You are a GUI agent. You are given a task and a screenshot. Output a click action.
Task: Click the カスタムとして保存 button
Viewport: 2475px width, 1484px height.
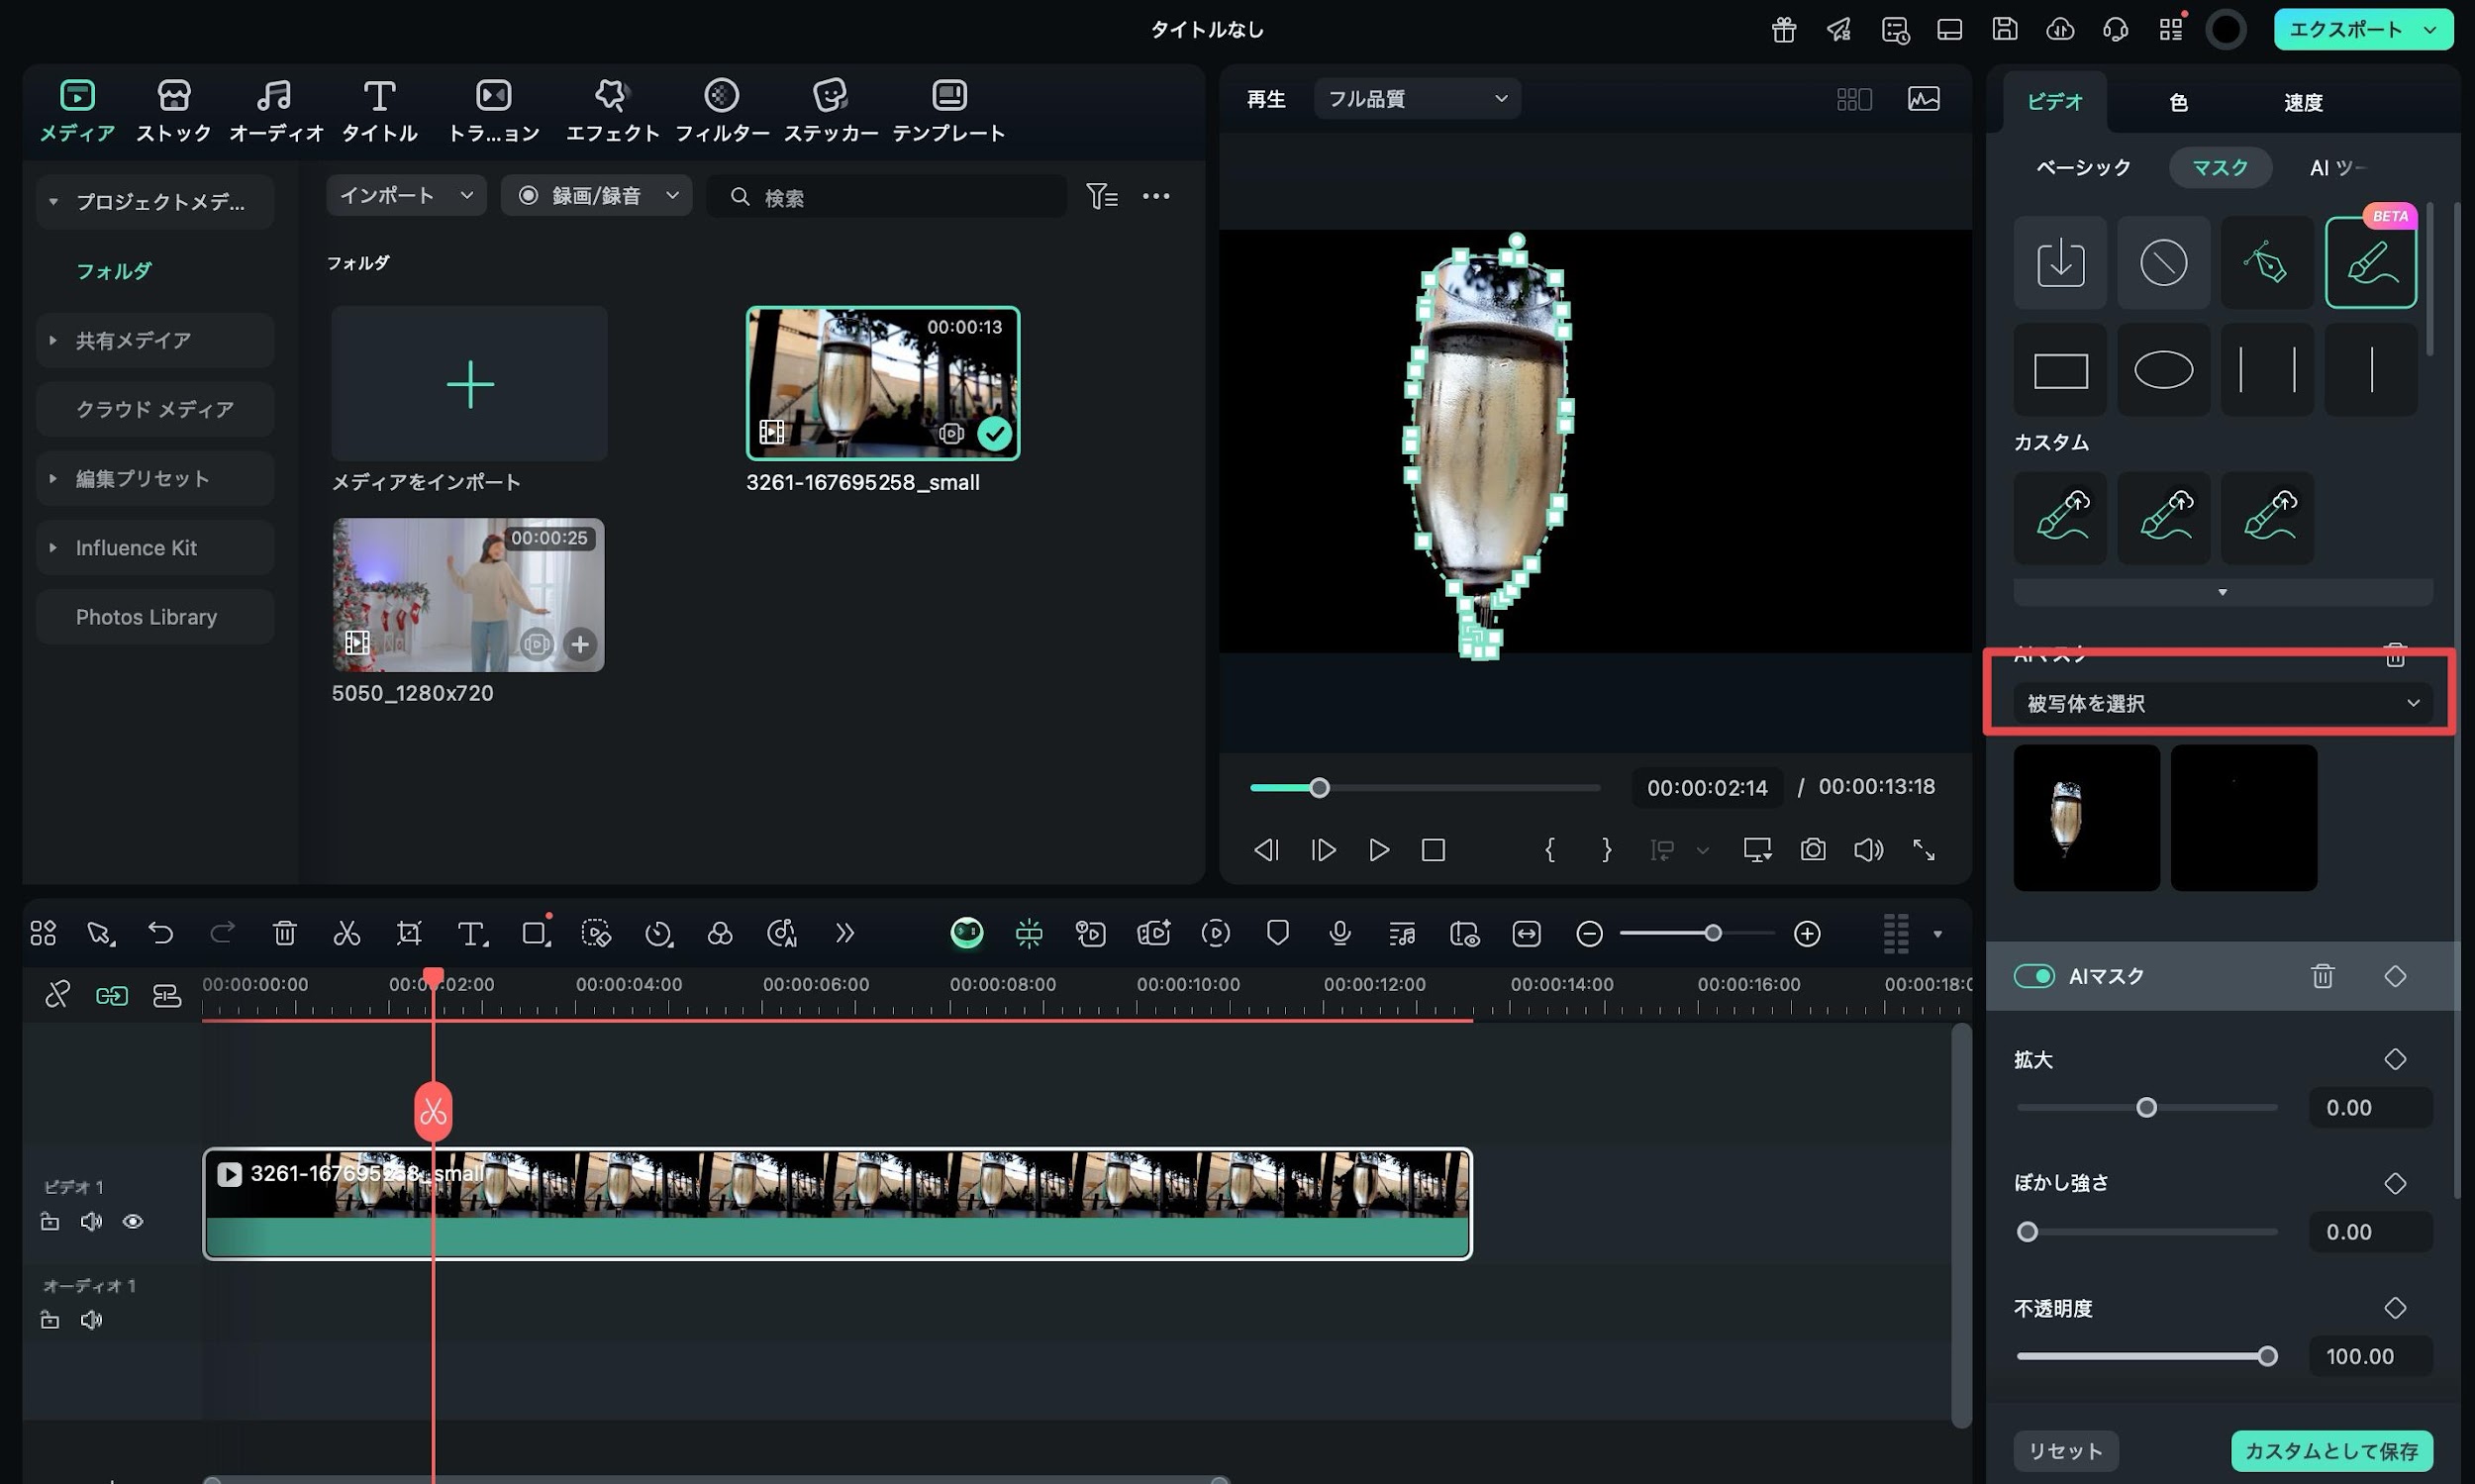click(2331, 1450)
